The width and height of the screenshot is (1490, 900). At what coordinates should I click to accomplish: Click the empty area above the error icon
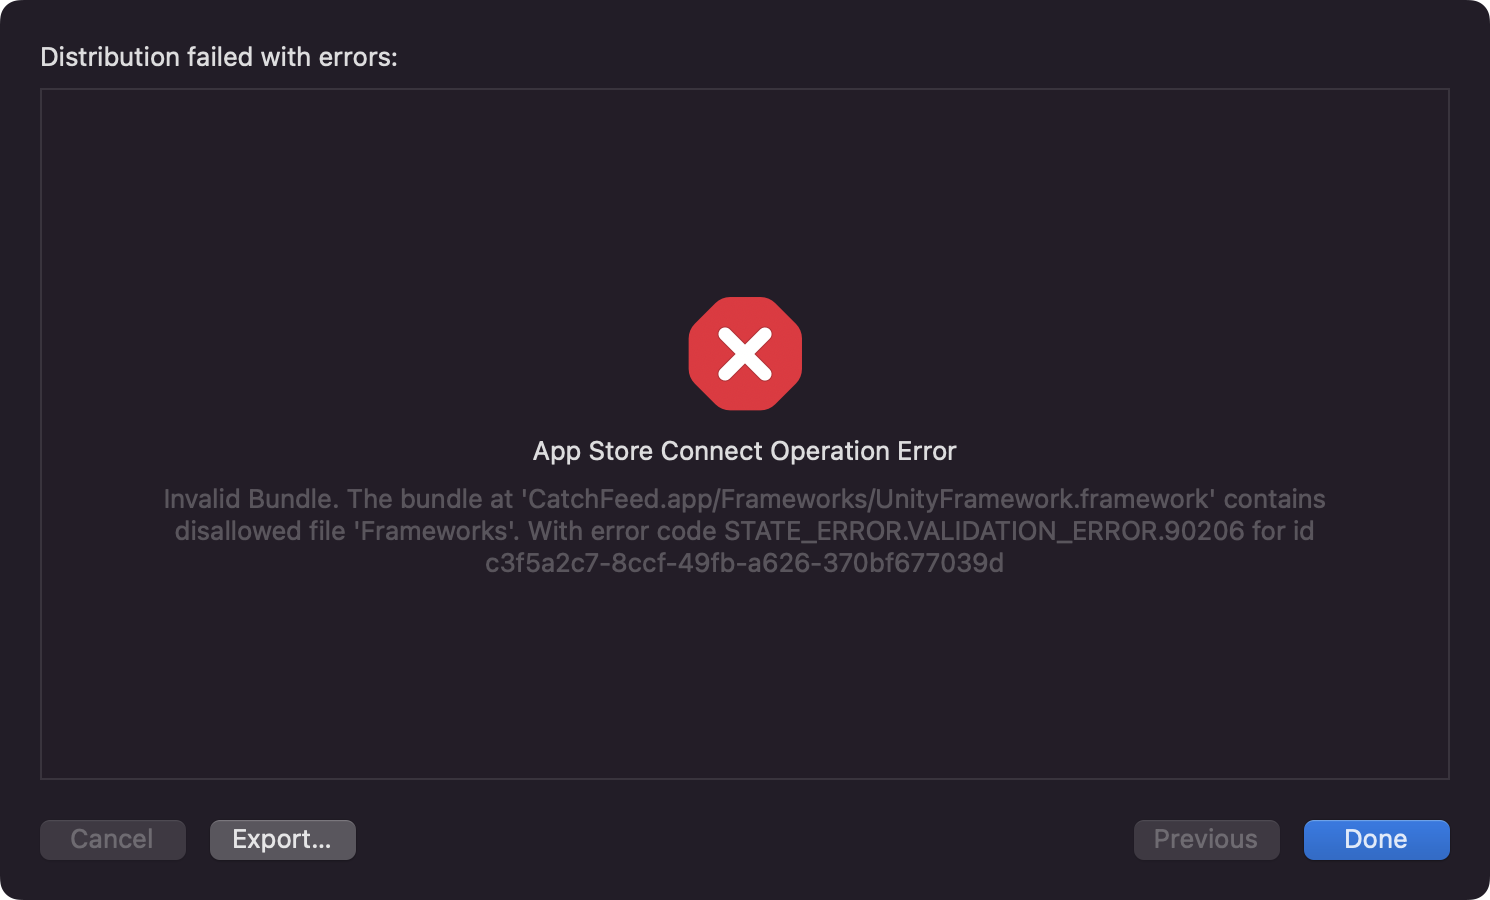click(745, 190)
